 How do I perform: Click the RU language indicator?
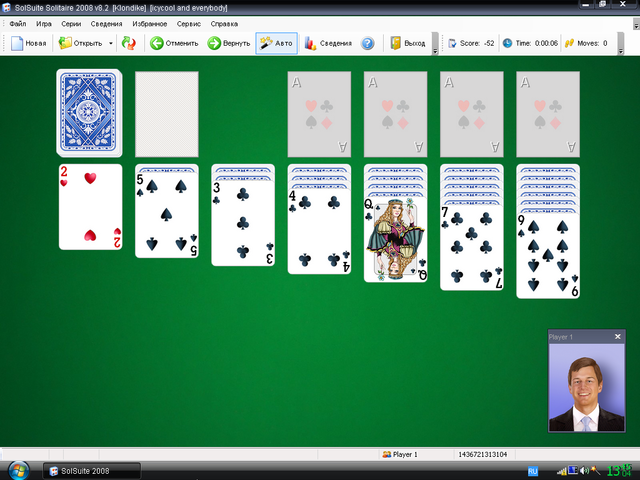pyautogui.click(x=533, y=471)
